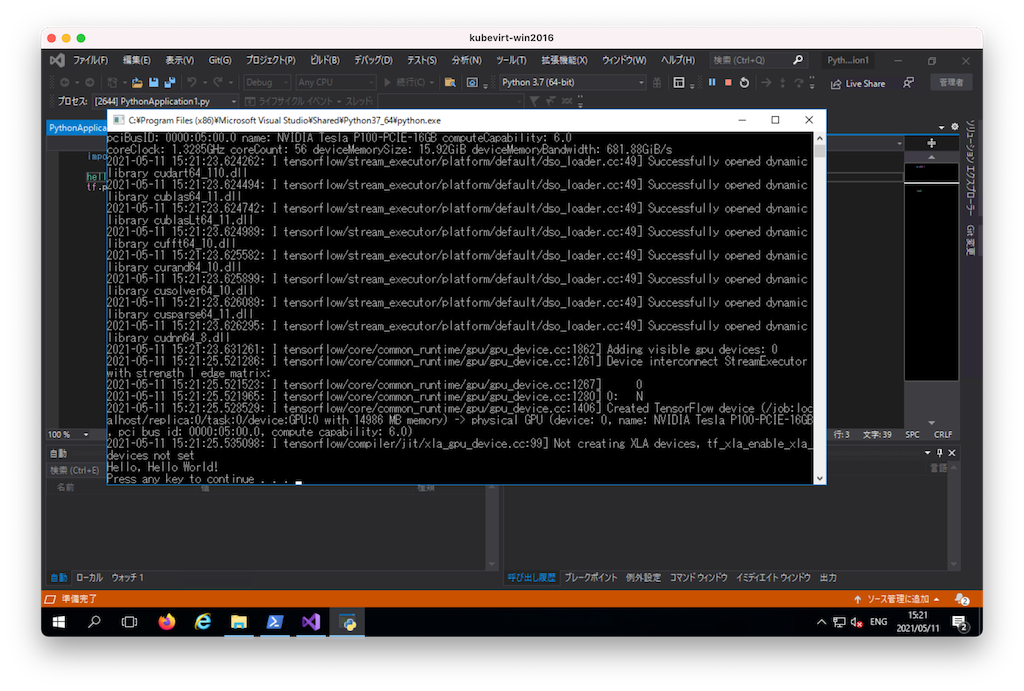Click the Save All icon in toolbar
This screenshot has height=691, width=1024.
point(170,82)
